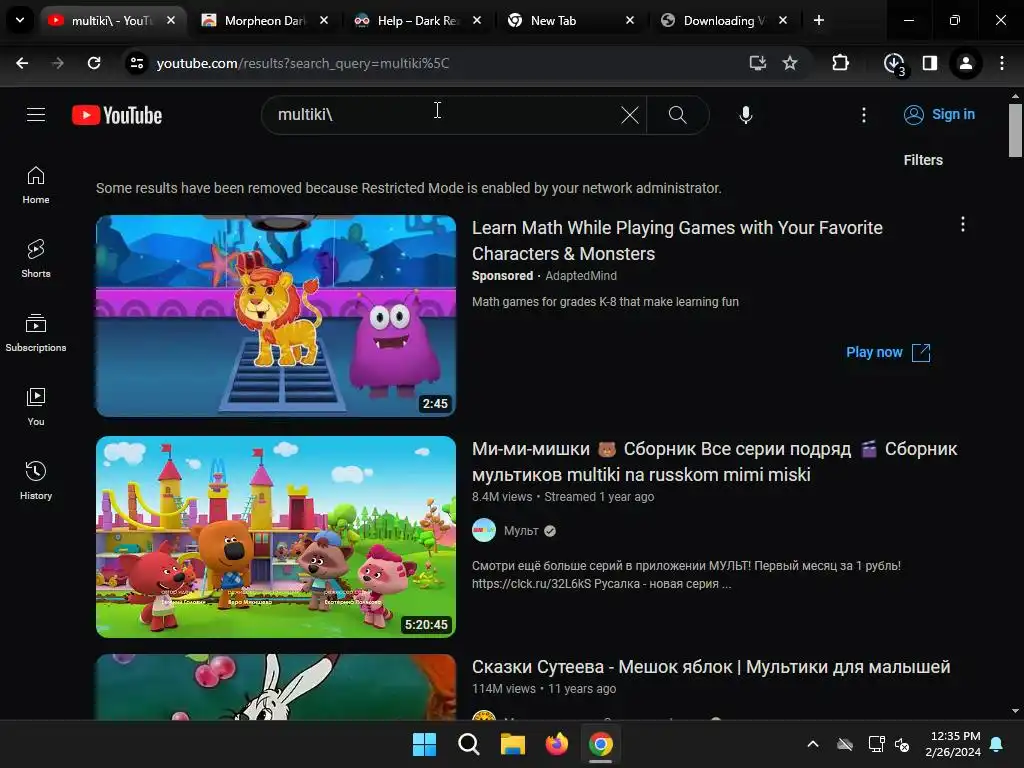The height and width of the screenshot is (768, 1024).
Task: Switch to the New Tab tab
Action: click(570, 21)
